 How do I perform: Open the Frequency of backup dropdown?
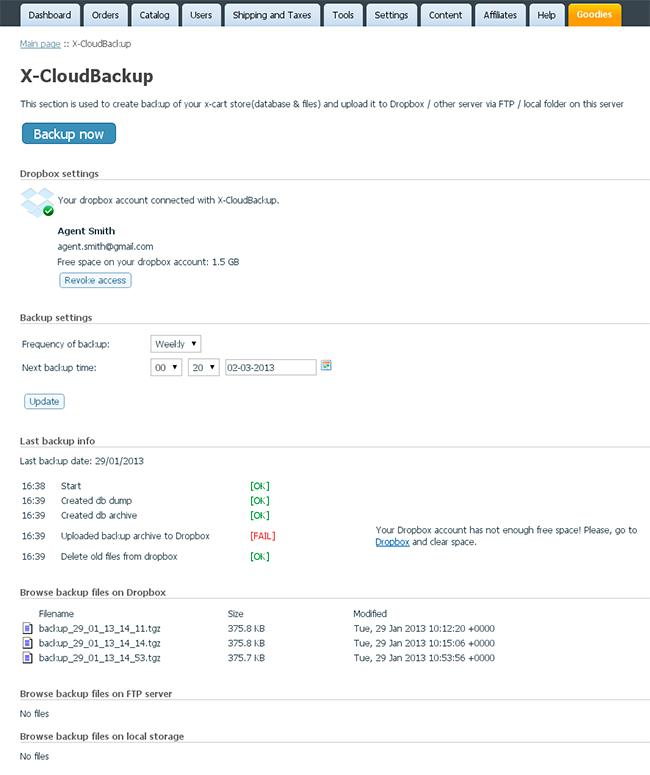[175, 344]
